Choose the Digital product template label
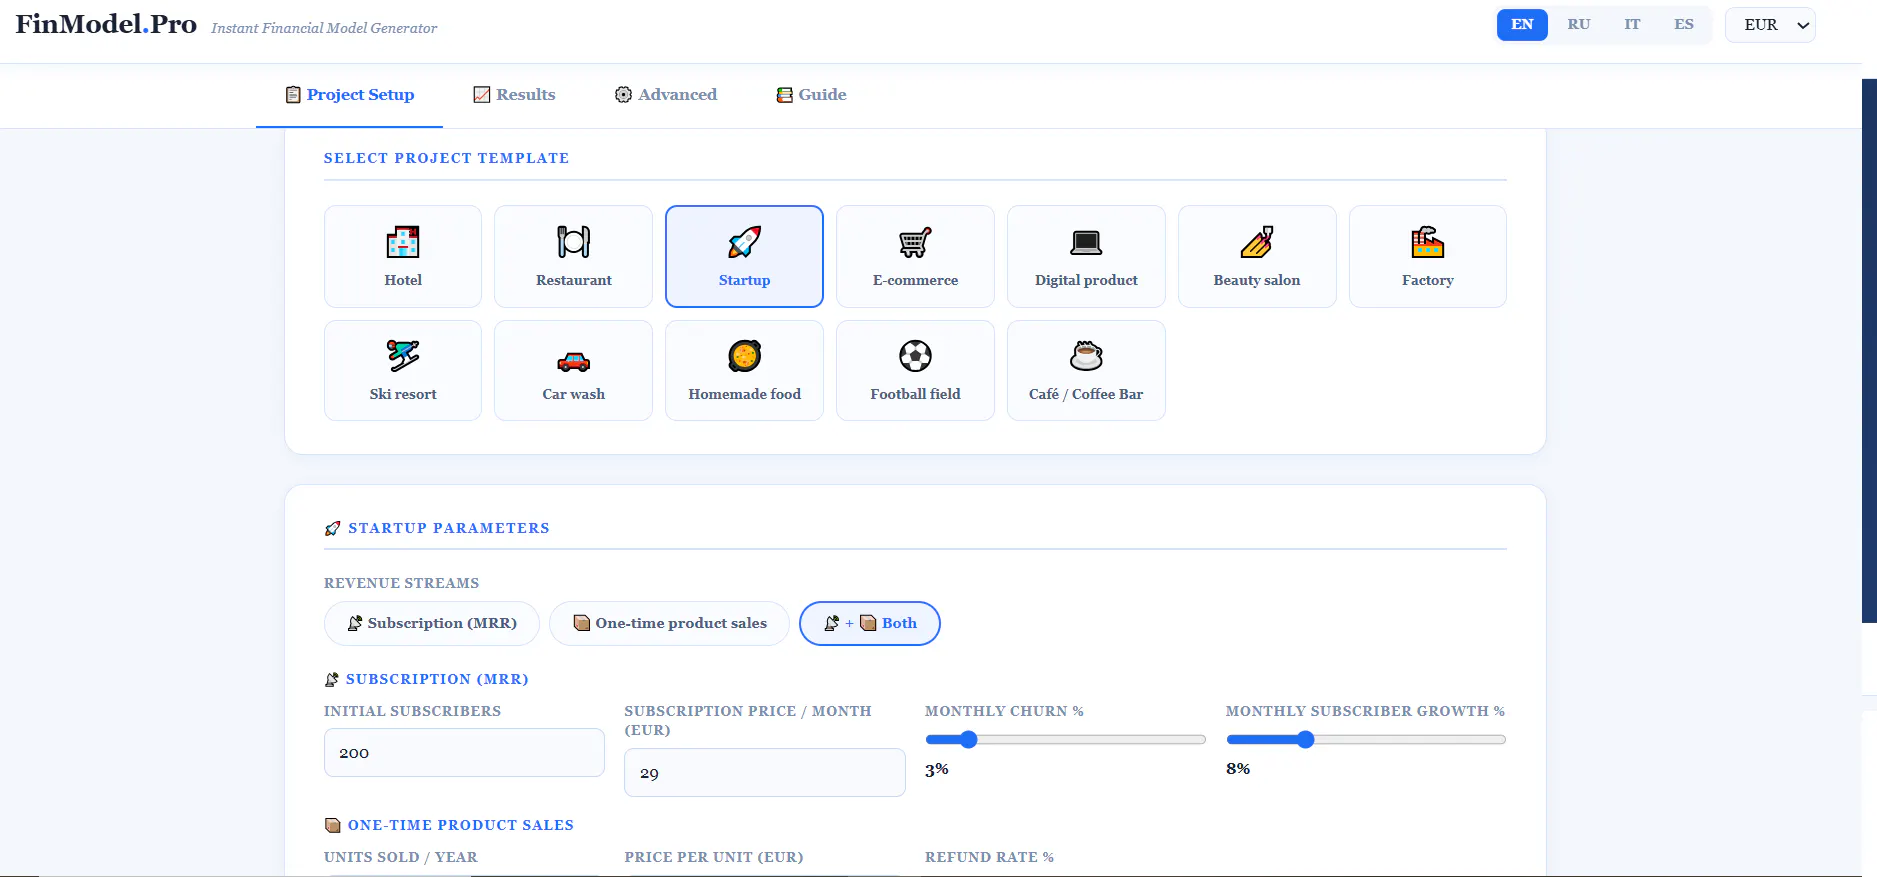Viewport: 1877px width, 877px height. (x=1086, y=280)
